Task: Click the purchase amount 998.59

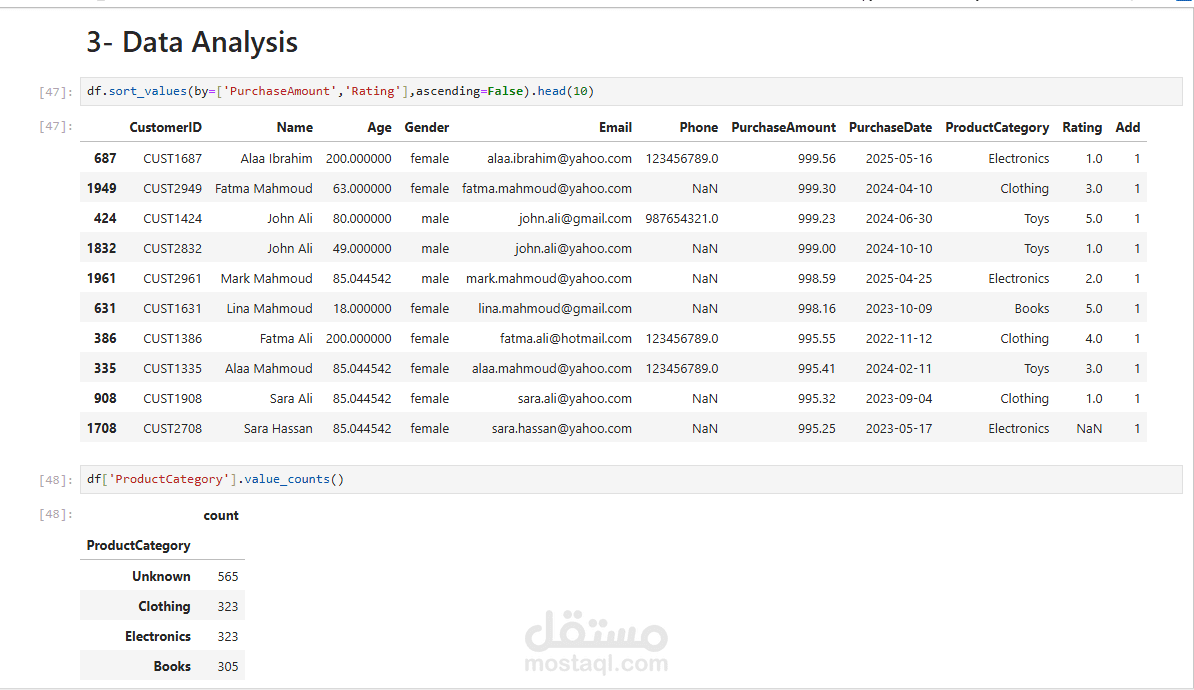Action: point(817,279)
